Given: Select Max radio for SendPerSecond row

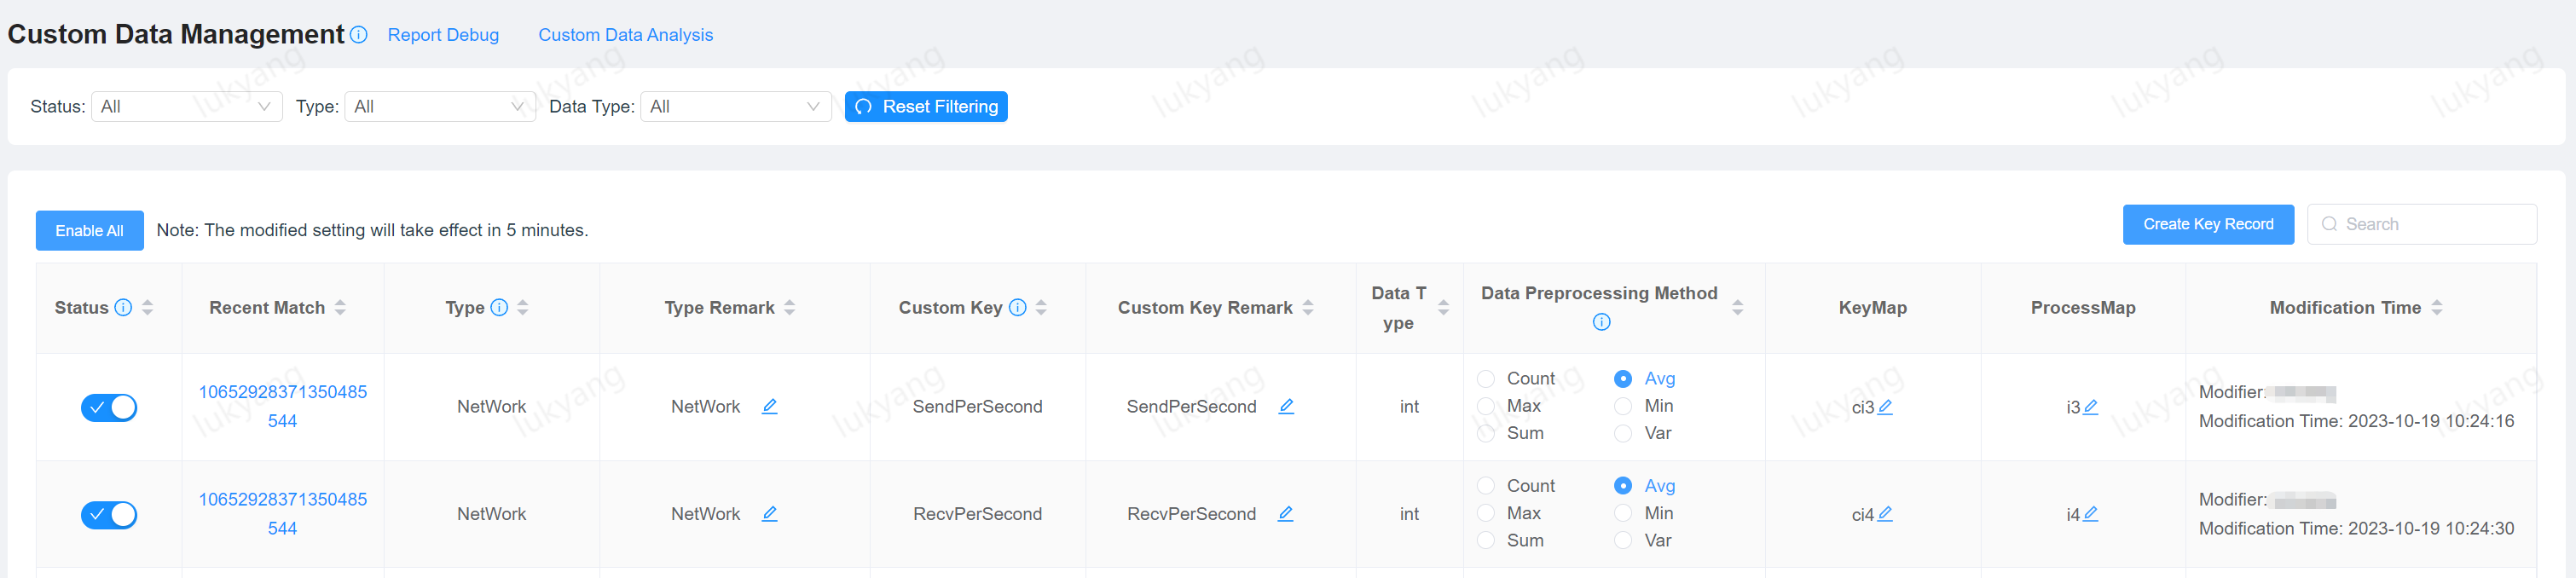Looking at the screenshot, I should pos(1486,406).
